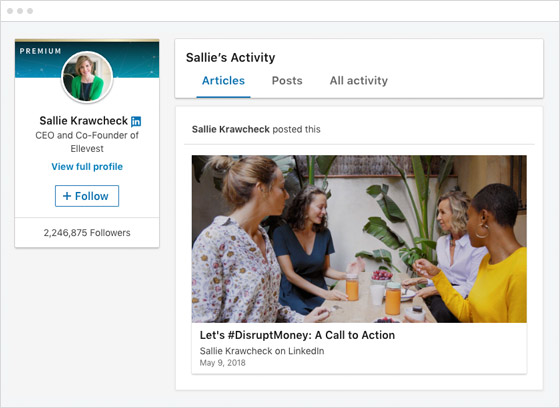Click the plus icon on Follow button

click(x=67, y=196)
